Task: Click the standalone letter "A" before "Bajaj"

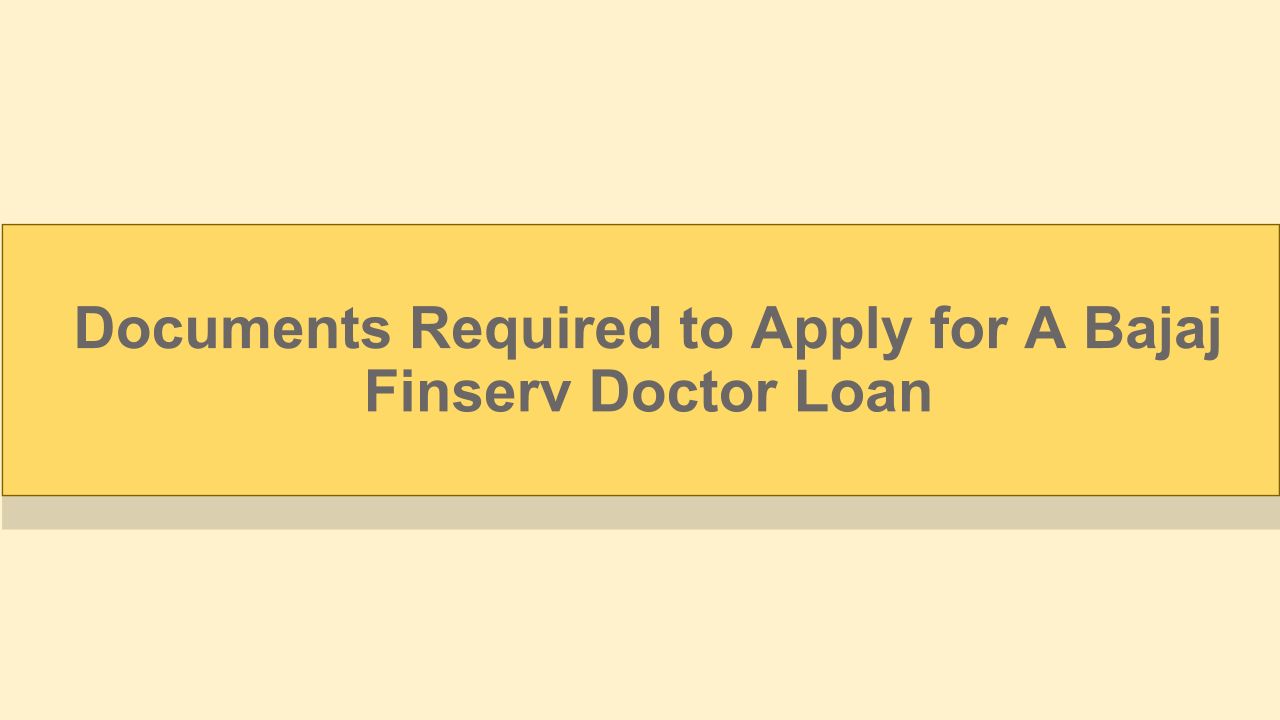Action: click(1045, 329)
